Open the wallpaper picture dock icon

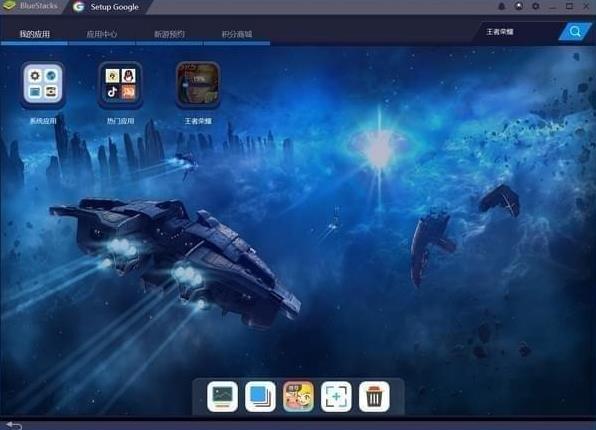coord(222,397)
